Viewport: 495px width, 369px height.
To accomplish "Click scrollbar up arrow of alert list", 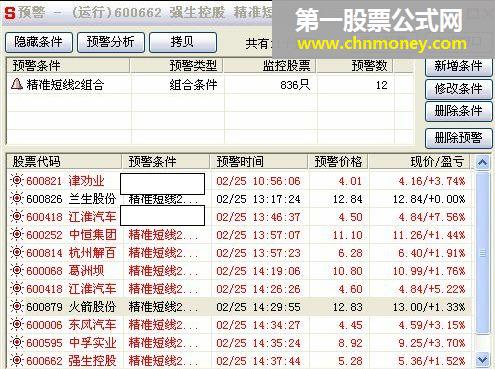I will click(x=482, y=163).
